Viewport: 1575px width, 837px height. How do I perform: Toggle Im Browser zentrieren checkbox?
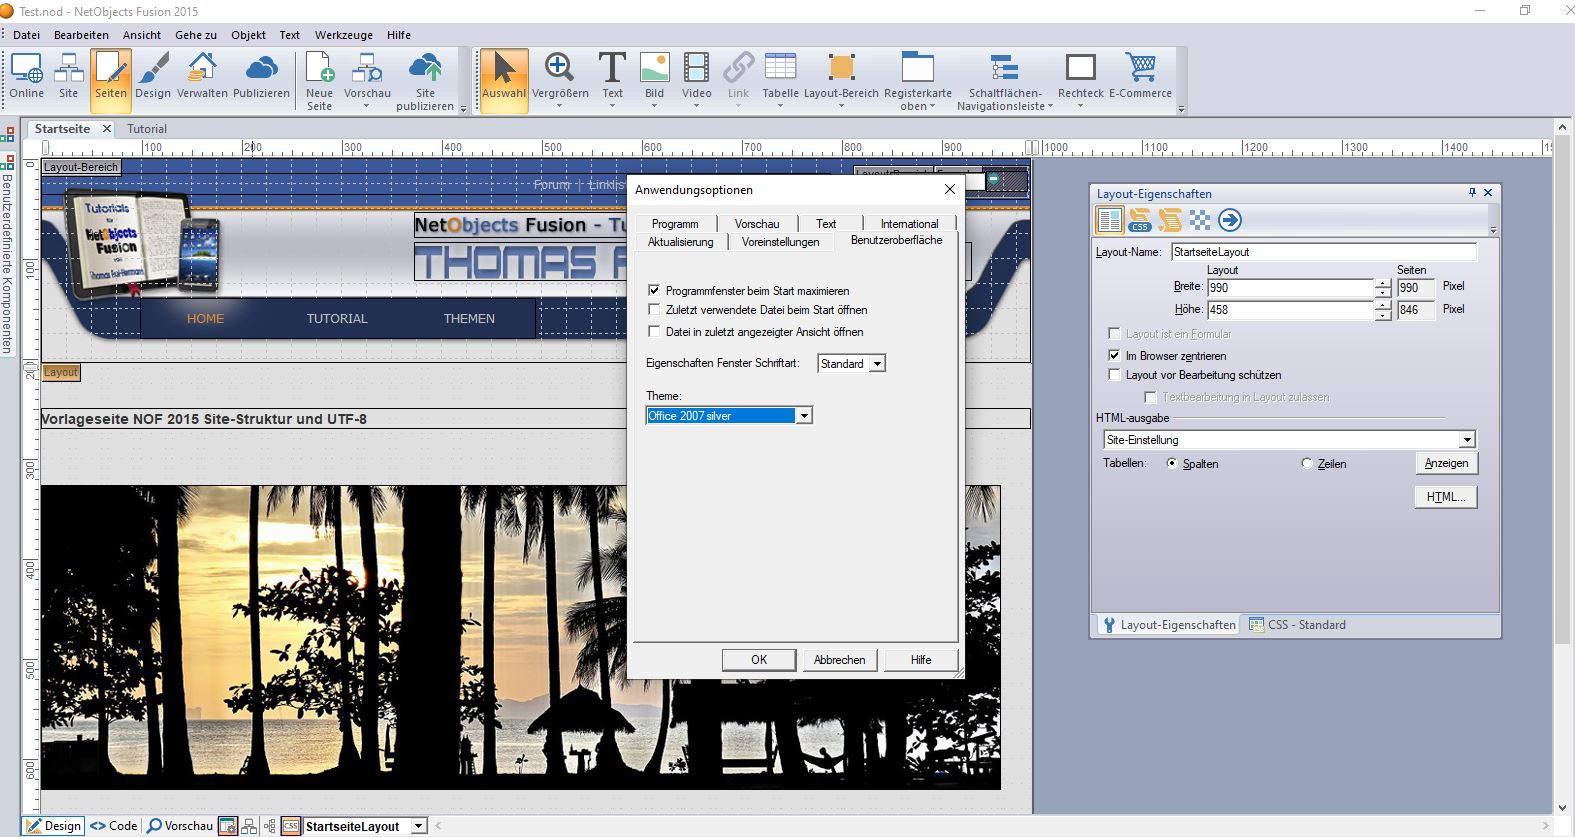[1114, 356]
